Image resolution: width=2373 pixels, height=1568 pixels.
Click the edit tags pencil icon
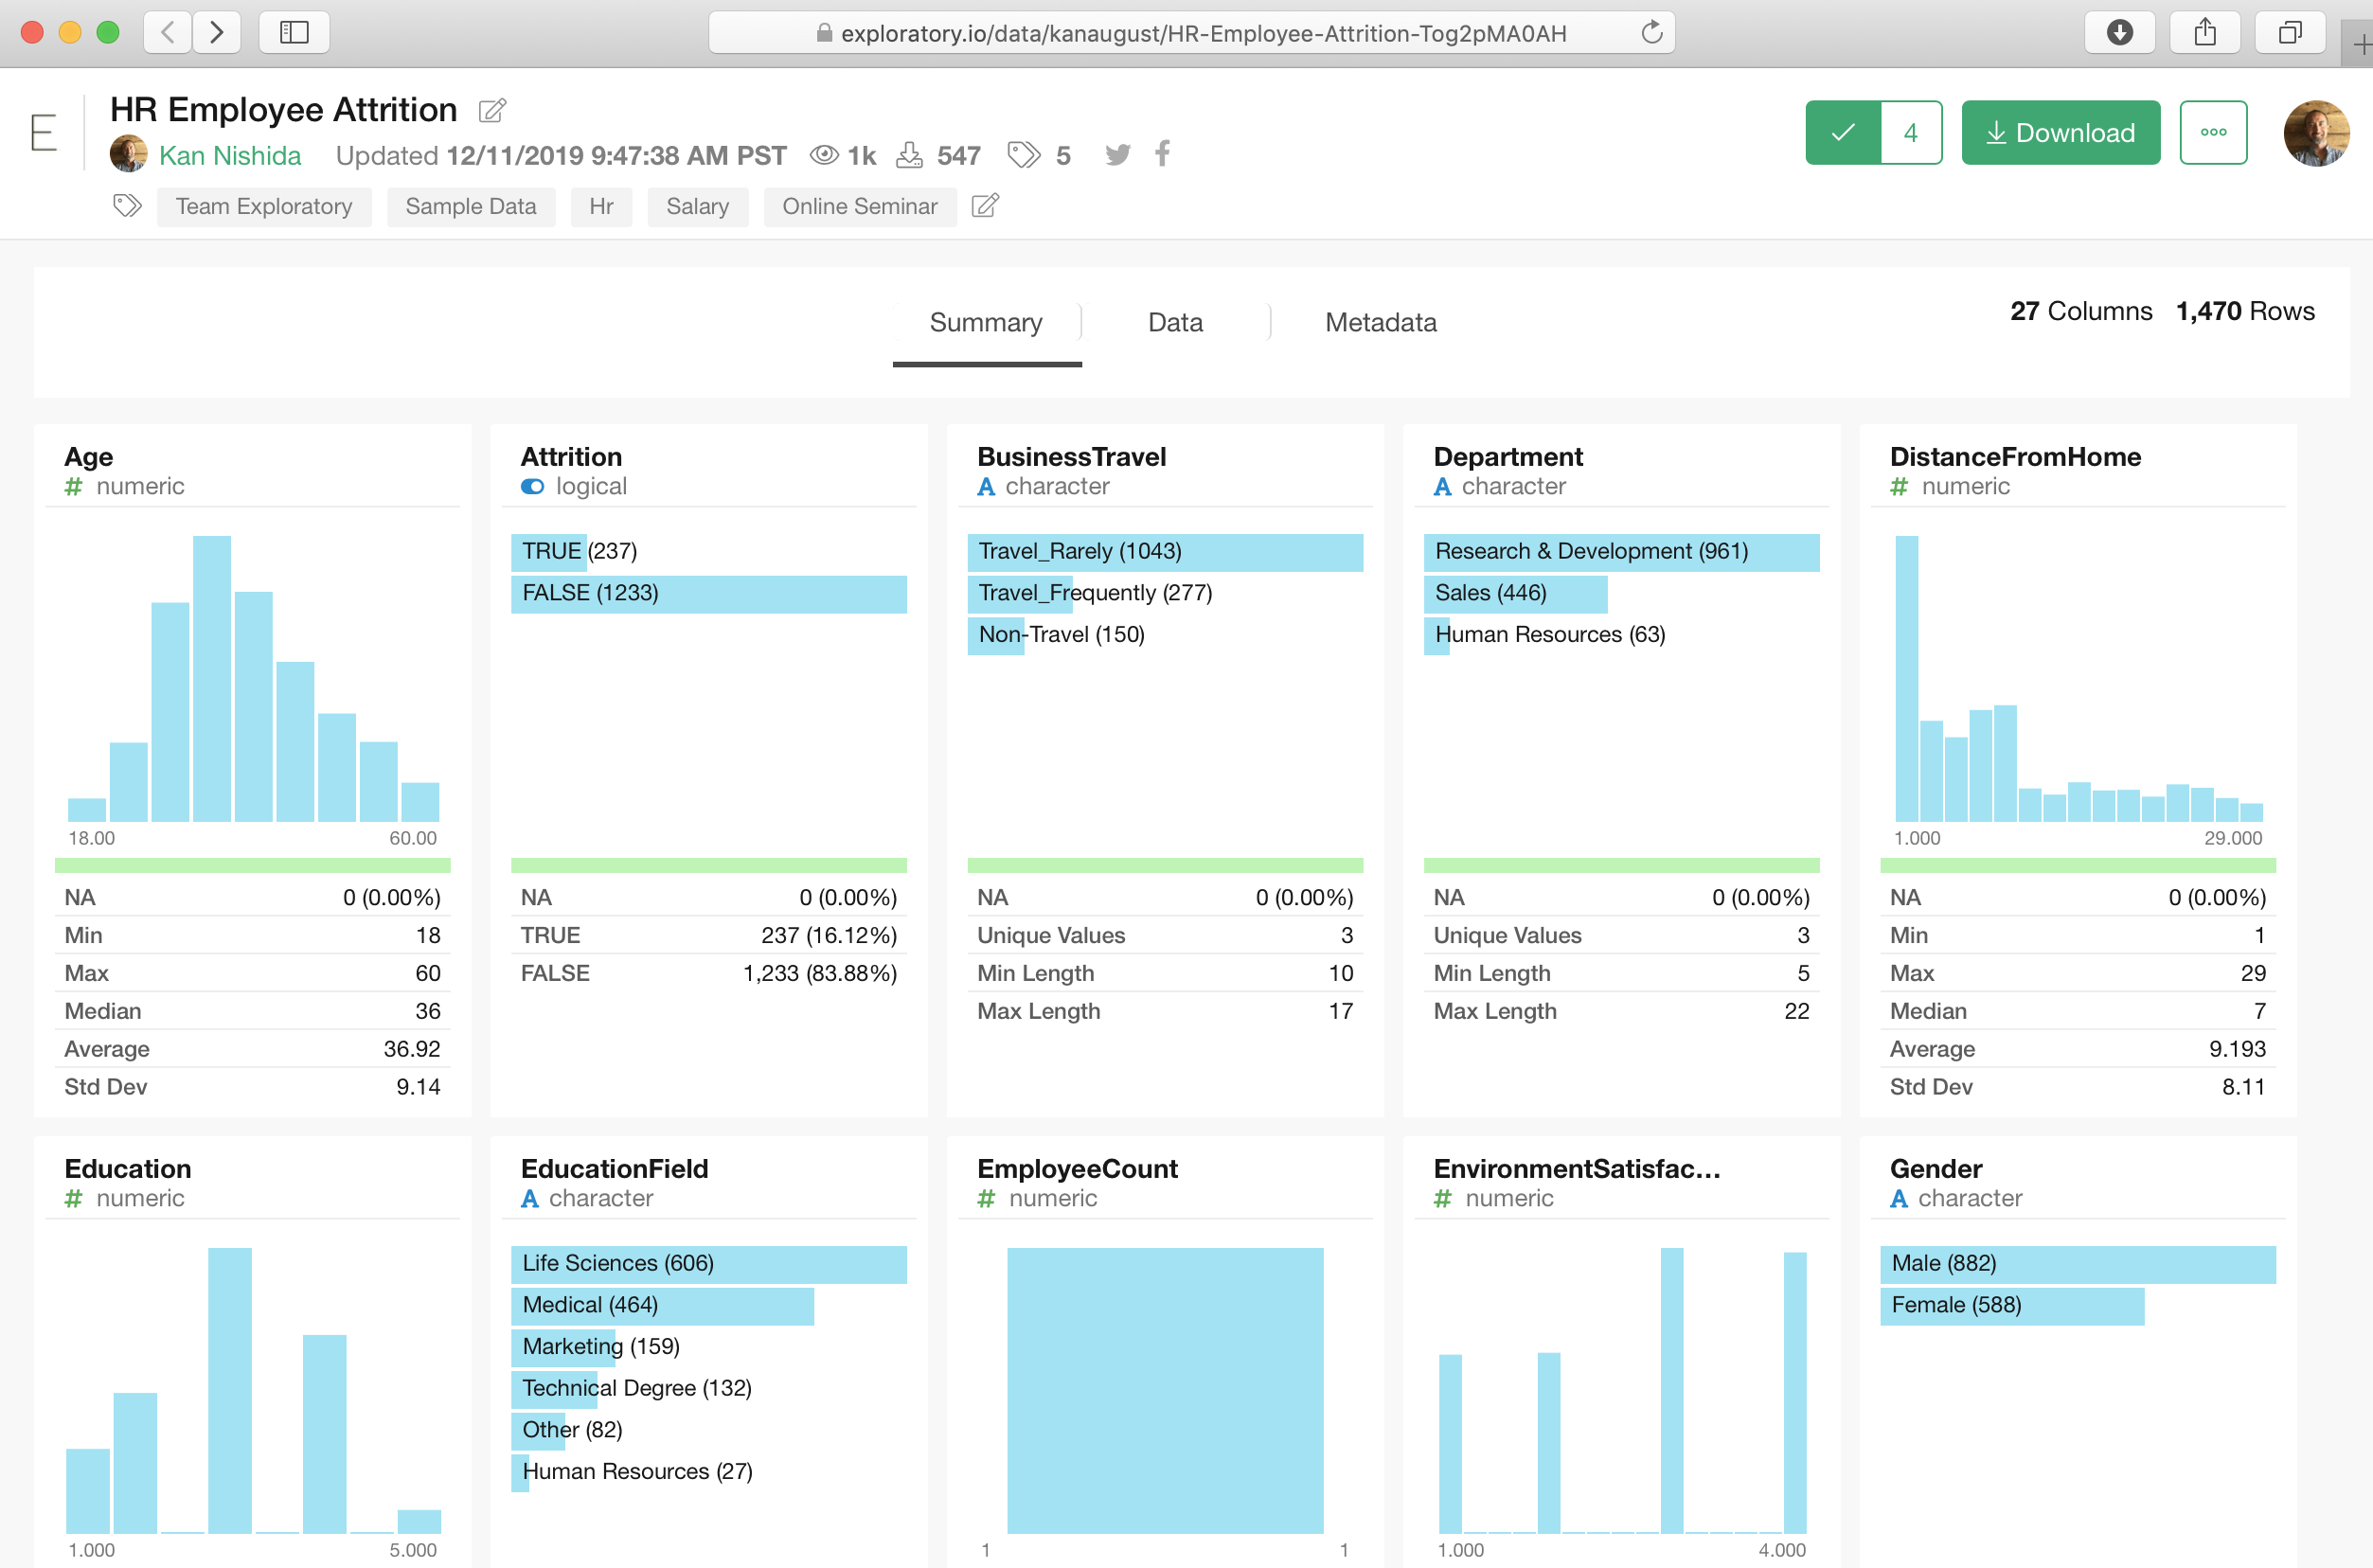pyautogui.click(x=985, y=206)
